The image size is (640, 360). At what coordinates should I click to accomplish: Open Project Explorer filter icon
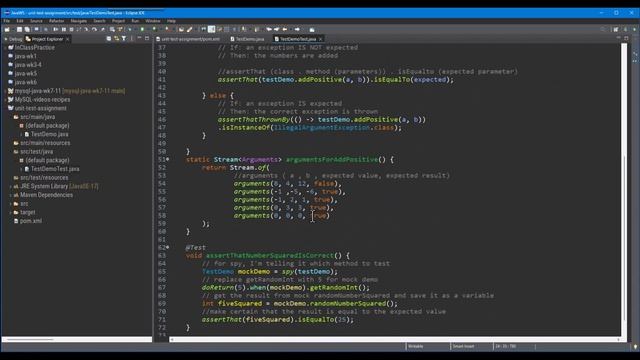[124, 39]
